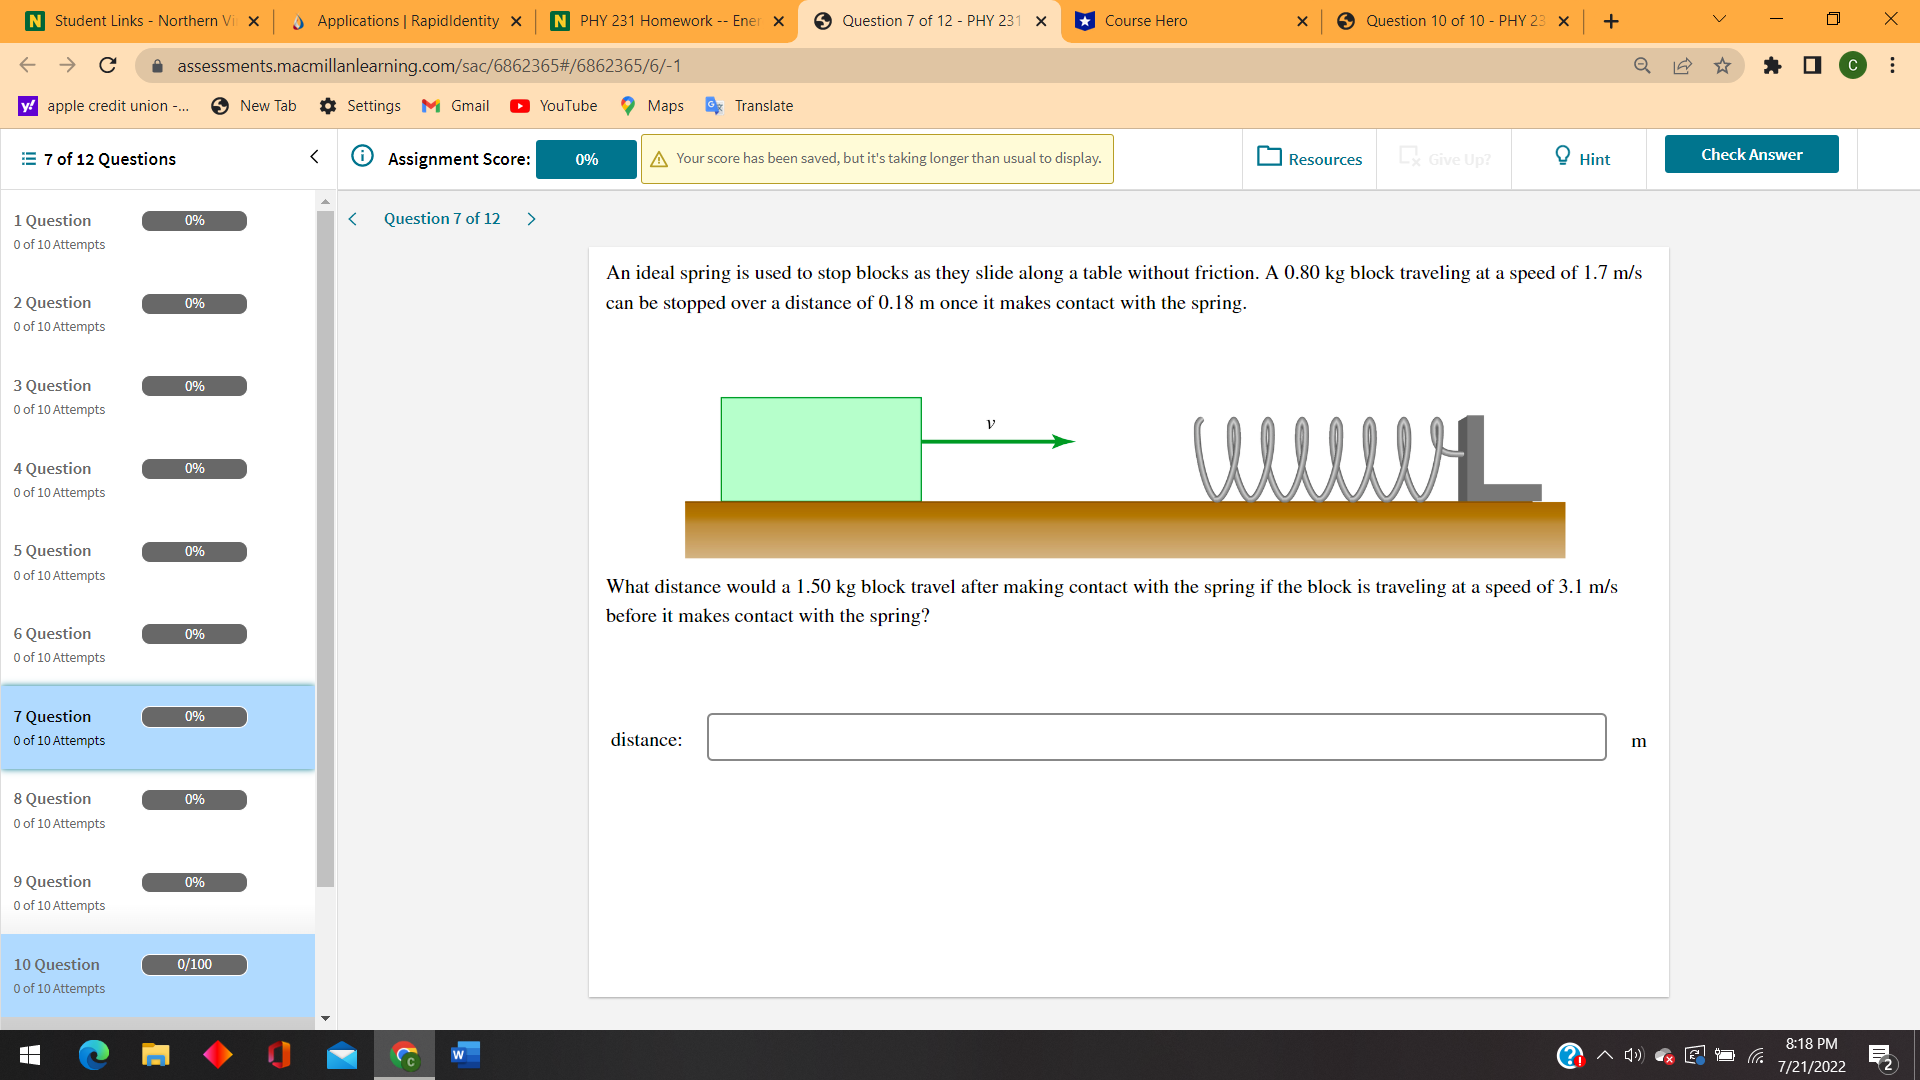
Task: Click the zoom magnifier in address bar
Action: pos(1642,66)
